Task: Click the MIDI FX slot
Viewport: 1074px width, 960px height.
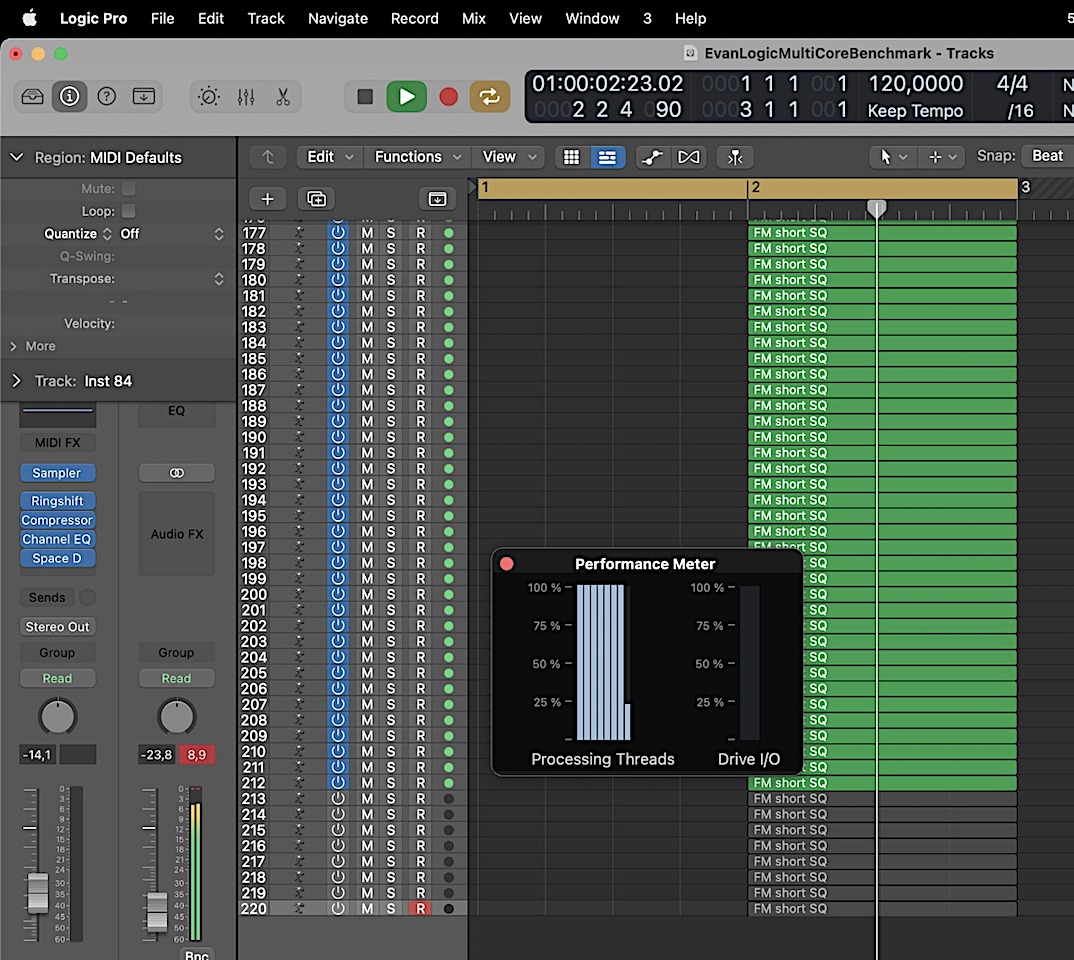Action: click(58, 443)
